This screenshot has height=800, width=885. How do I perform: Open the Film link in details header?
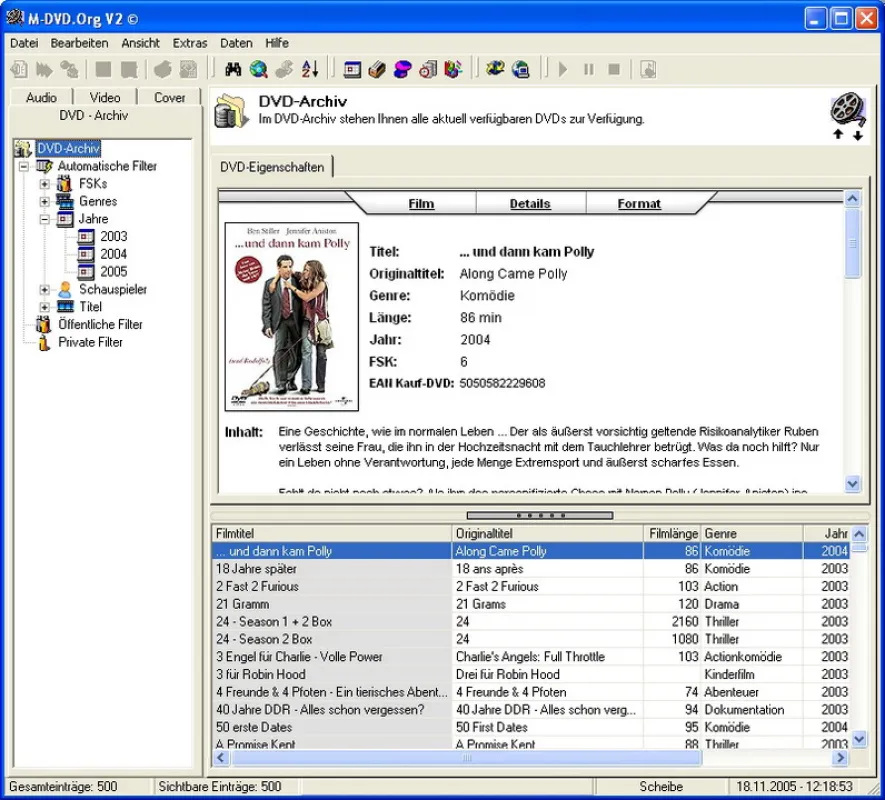421,204
